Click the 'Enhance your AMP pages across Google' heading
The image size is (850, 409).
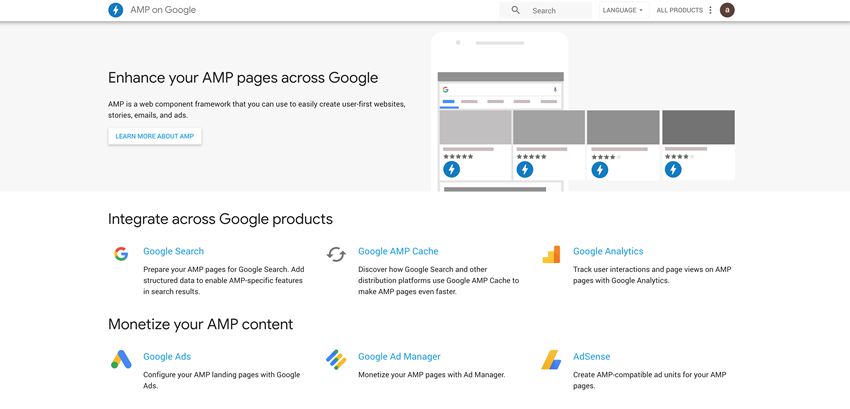tap(243, 78)
